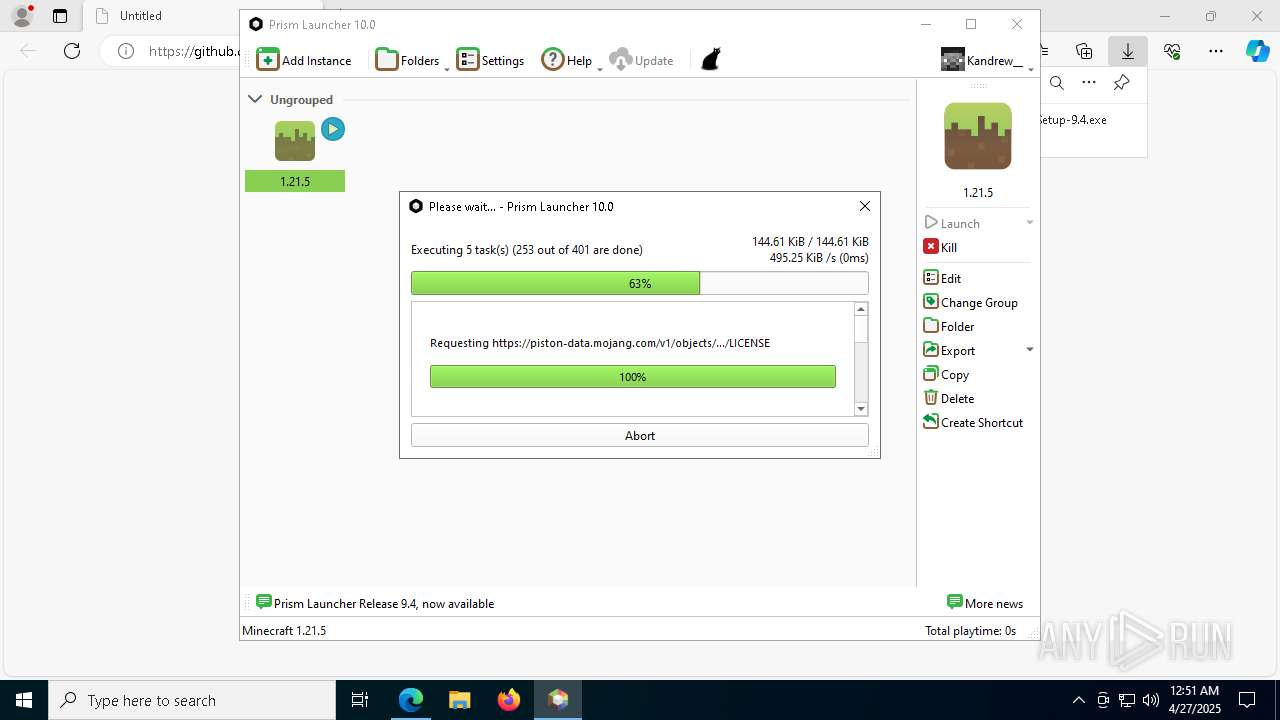
Task: Open the Kandrew__ account menu
Action: click(984, 60)
